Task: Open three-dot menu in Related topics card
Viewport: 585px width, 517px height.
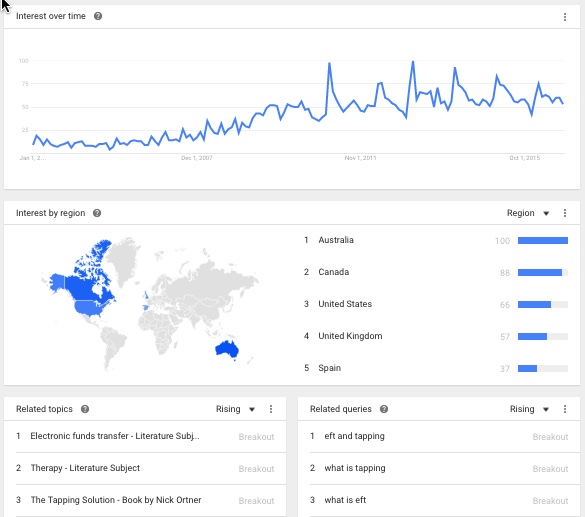Action: [271, 409]
